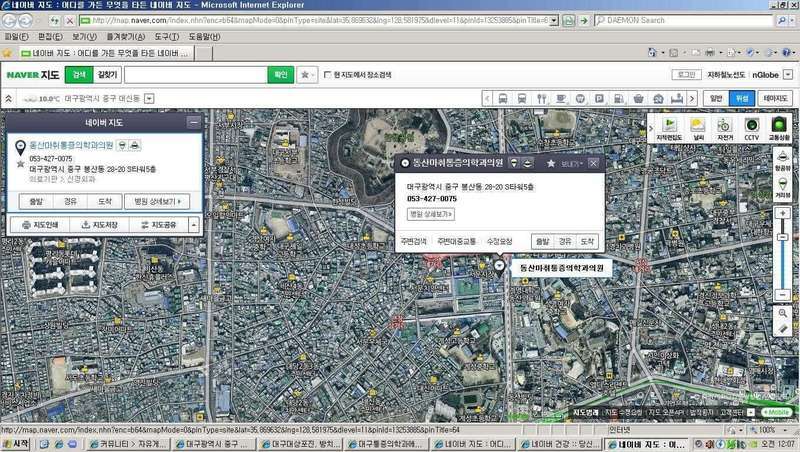Open the 파일(F) menu
The image size is (800, 452).
16,37
